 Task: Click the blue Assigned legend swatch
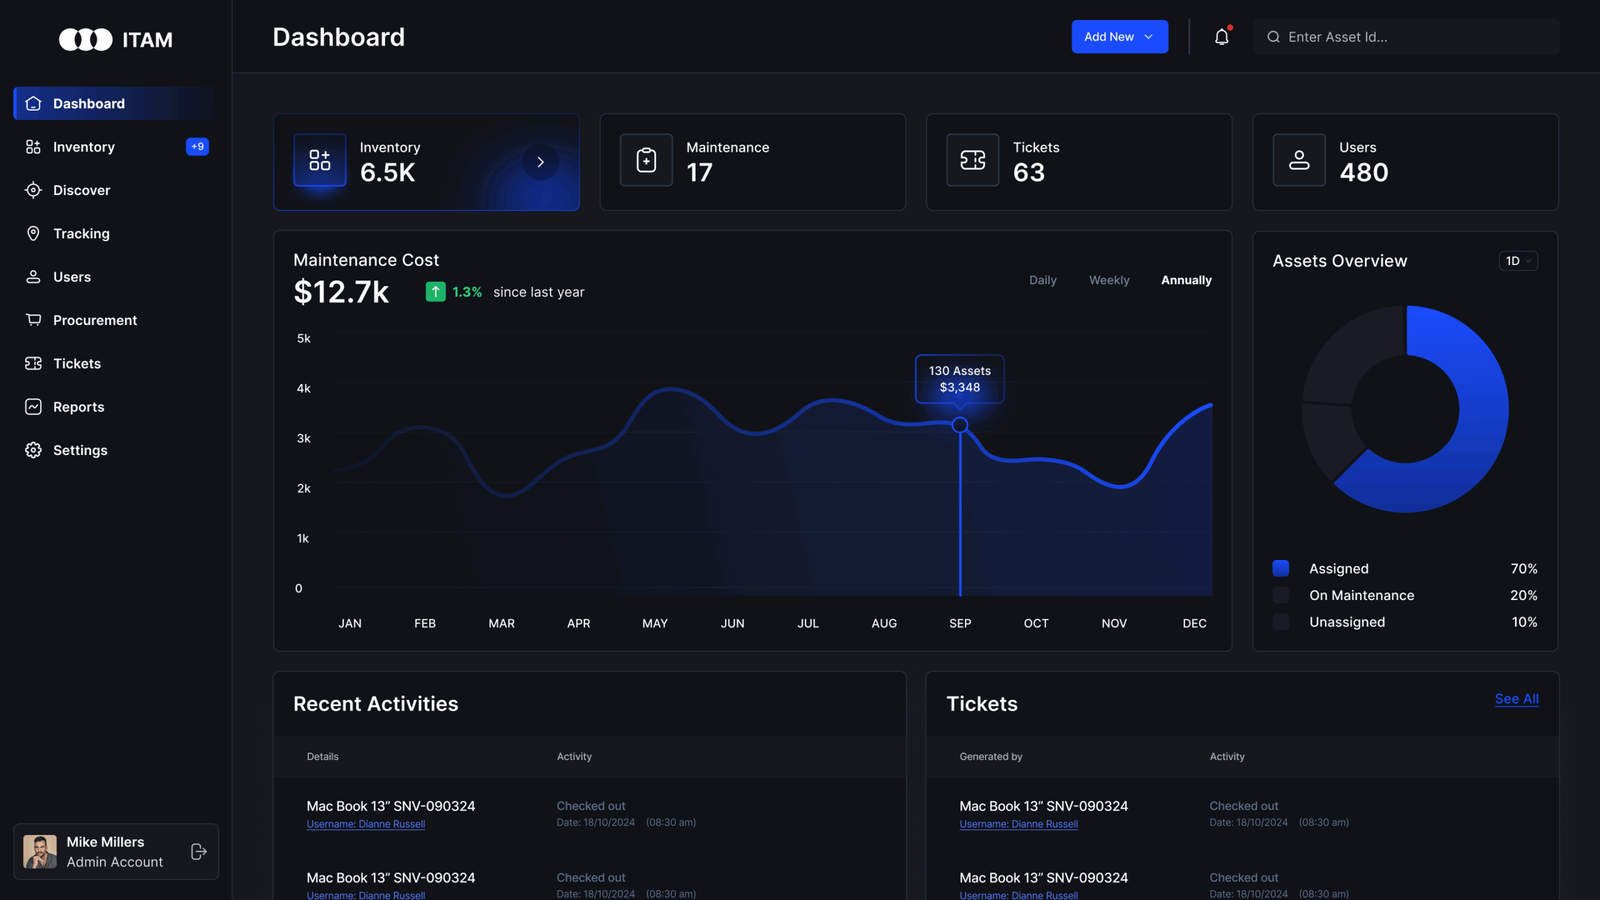tap(1281, 568)
